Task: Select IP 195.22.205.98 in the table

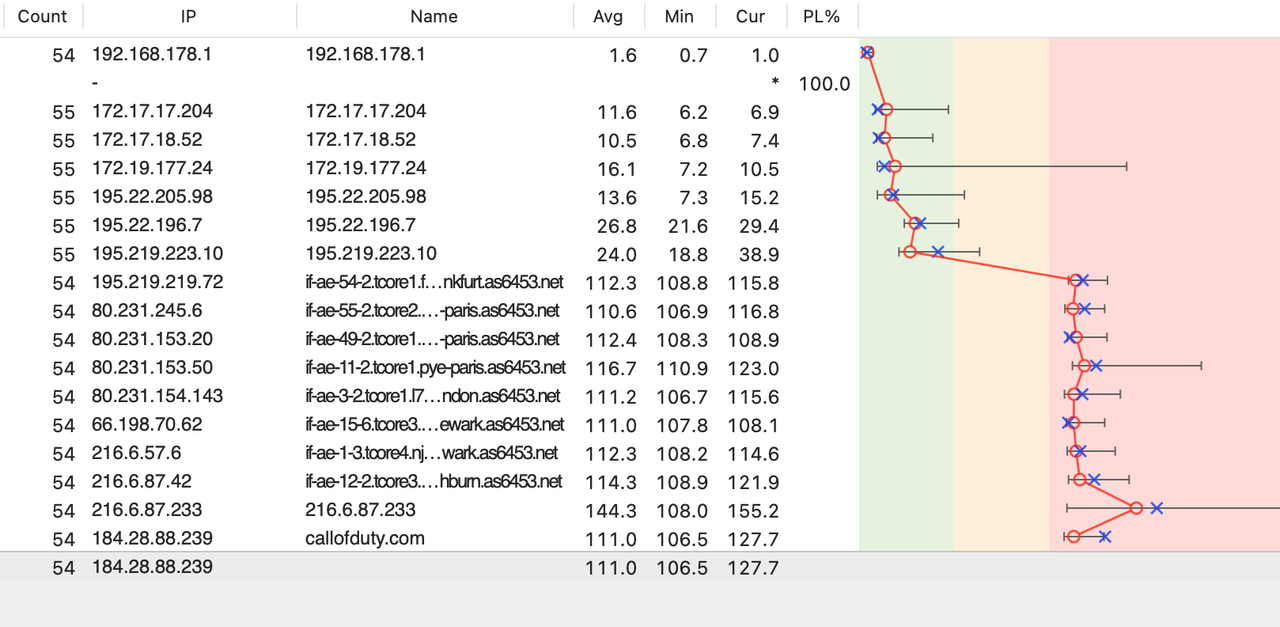Action: point(152,196)
